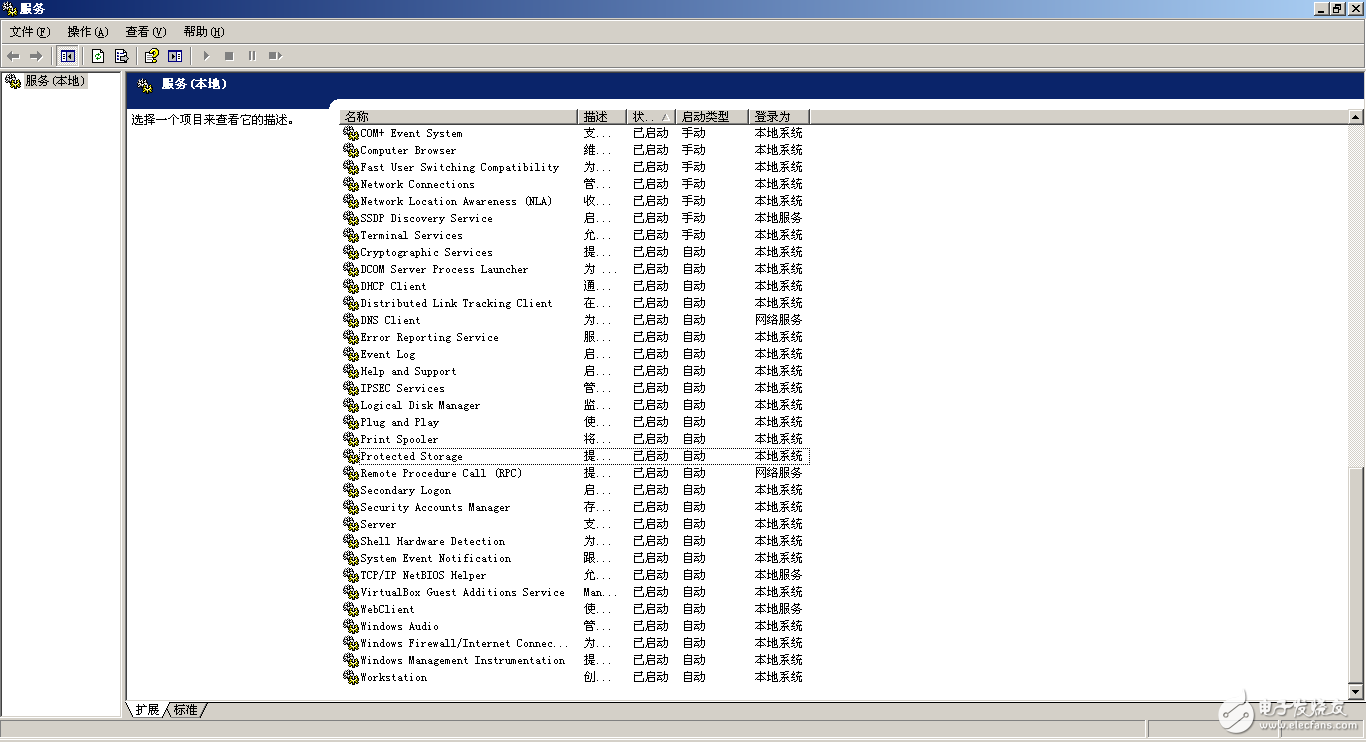
Task: Click the gear icon beside Server
Action: (350, 524)
